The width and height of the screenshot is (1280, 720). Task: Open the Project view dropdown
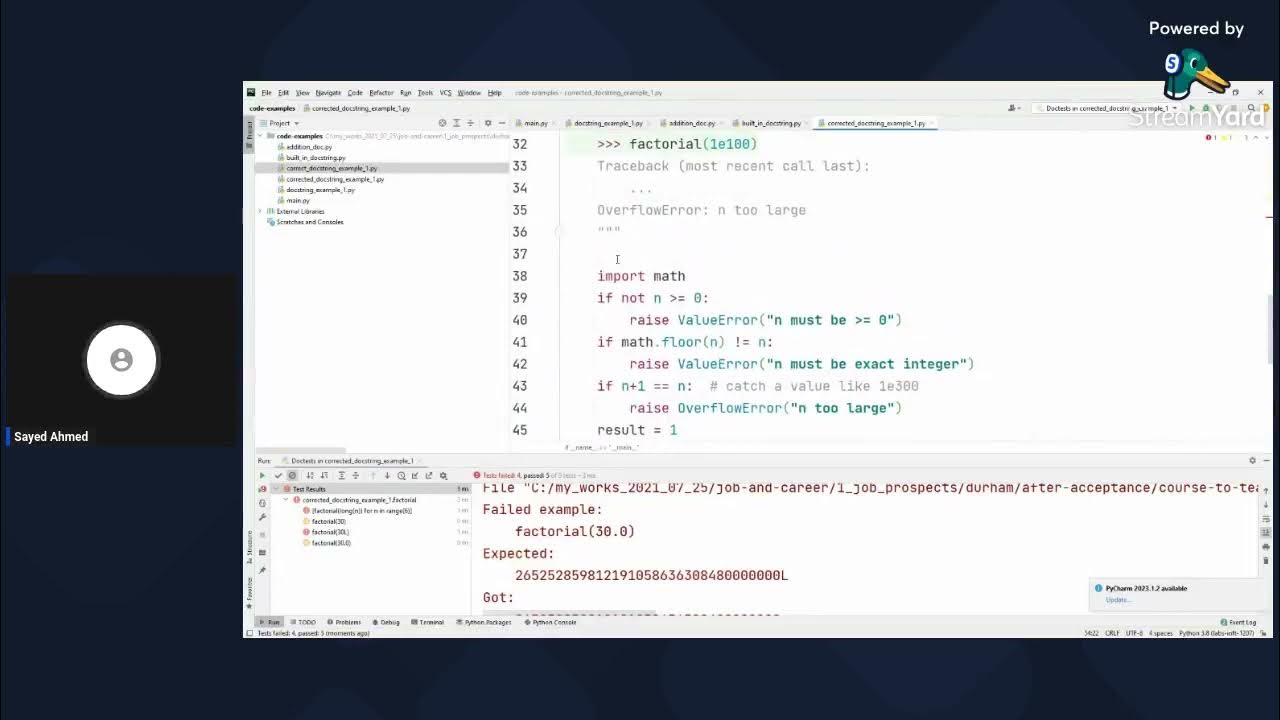coord(284,123)
